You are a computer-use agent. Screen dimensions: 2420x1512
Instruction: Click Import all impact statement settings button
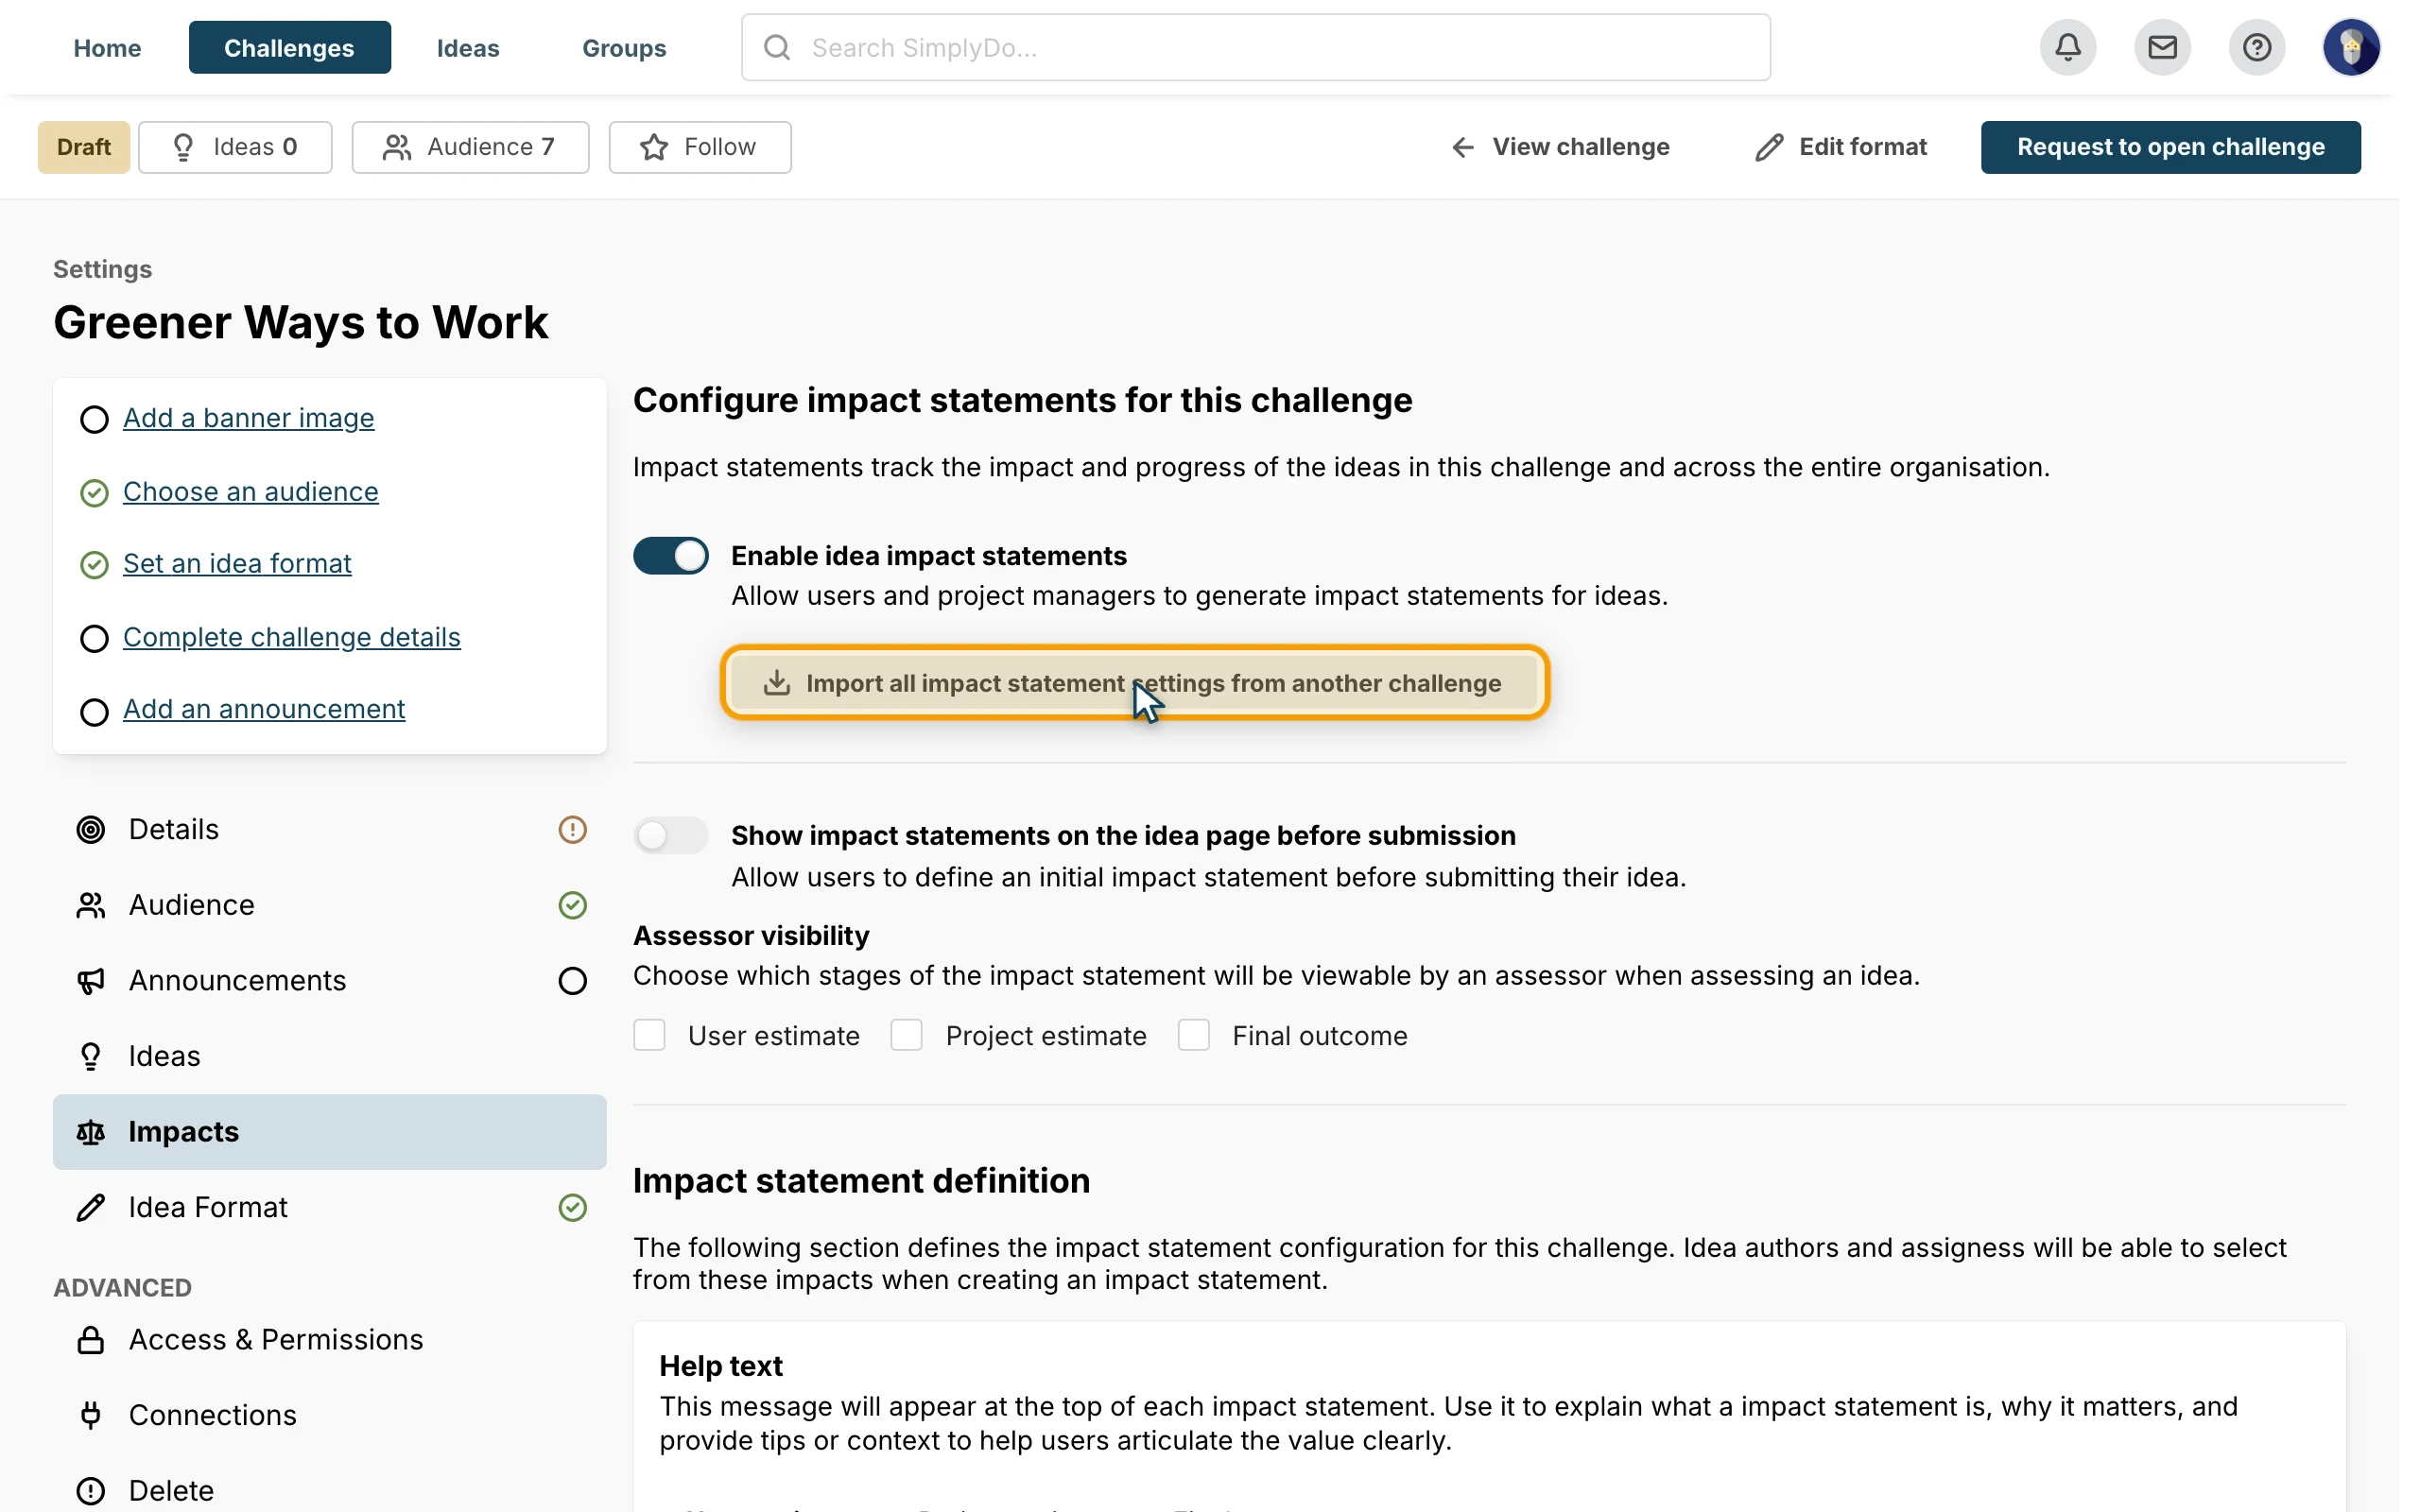click(x=1134, y=683)
